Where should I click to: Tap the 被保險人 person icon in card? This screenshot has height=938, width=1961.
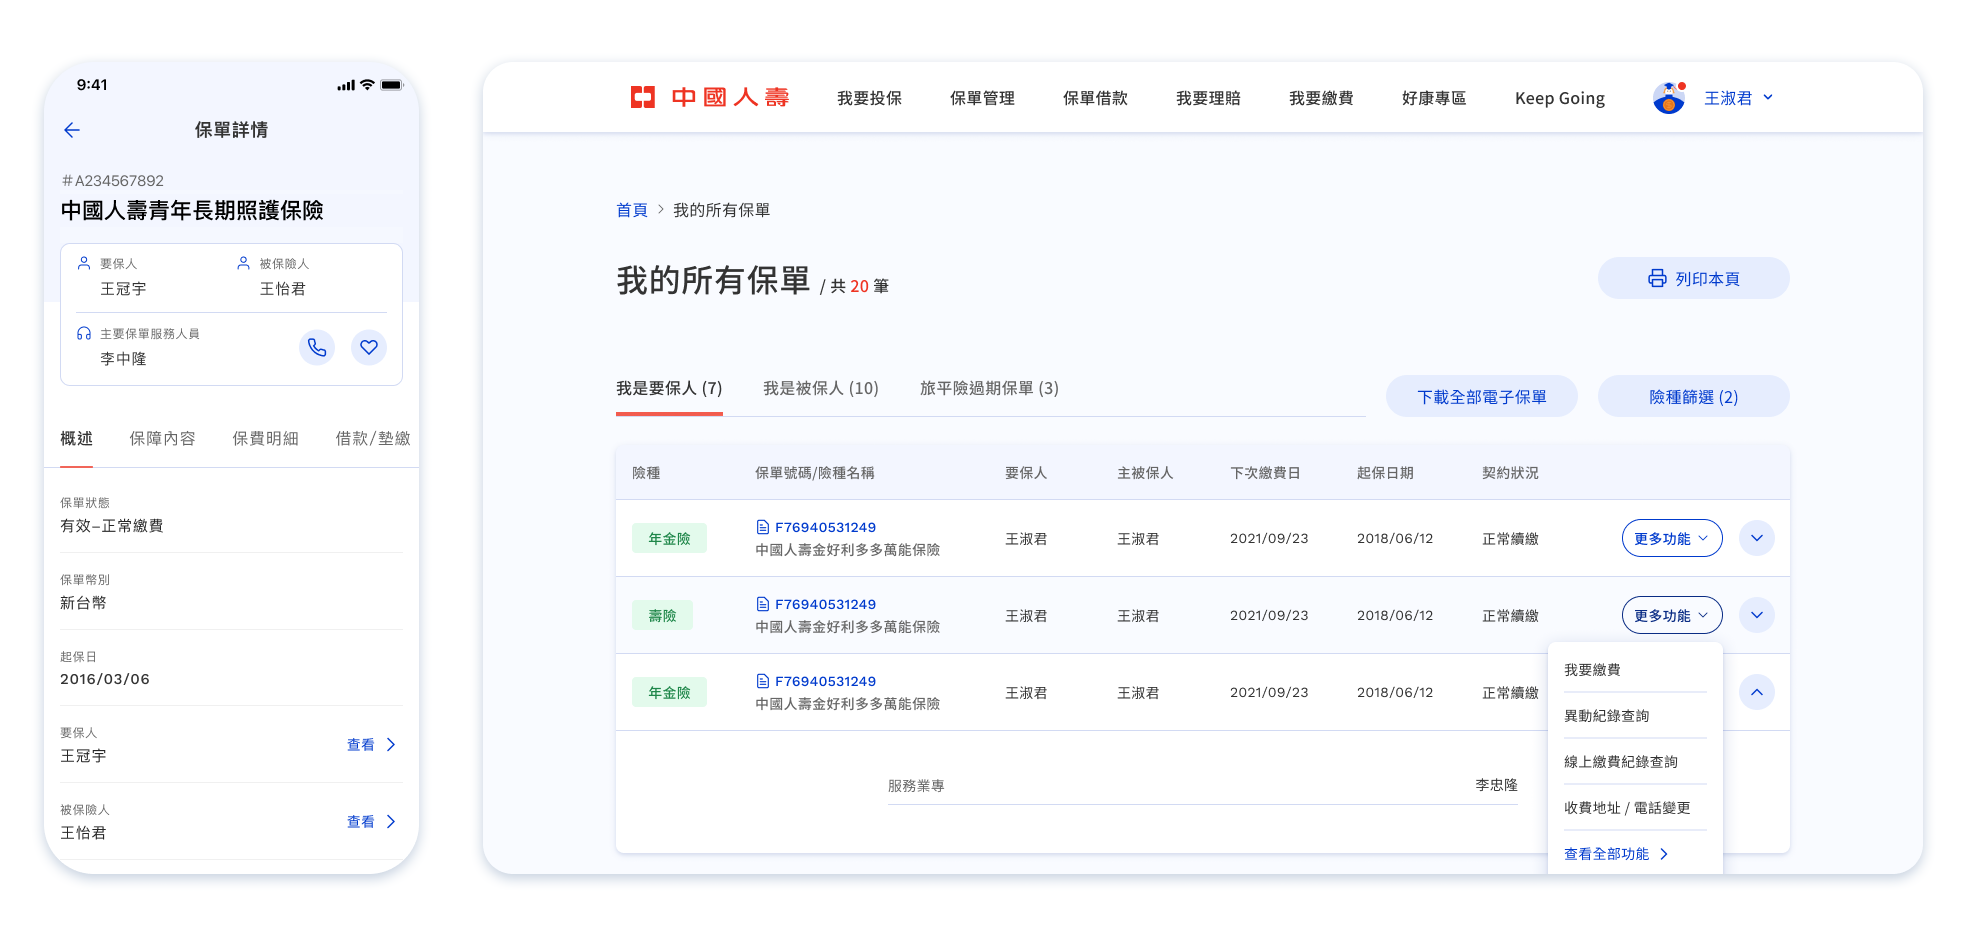(x=243, y=263)
